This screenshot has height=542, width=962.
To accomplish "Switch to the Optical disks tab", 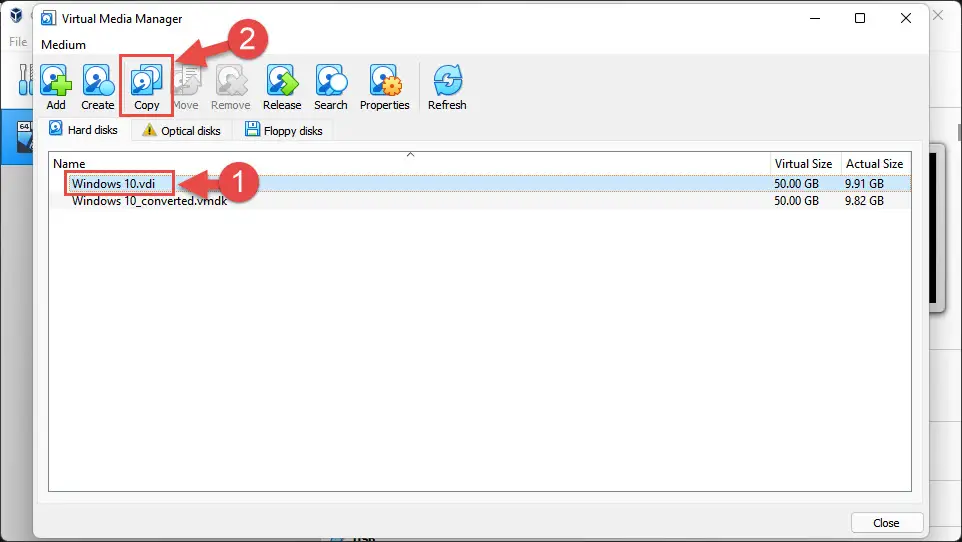I will pos(182,131).
